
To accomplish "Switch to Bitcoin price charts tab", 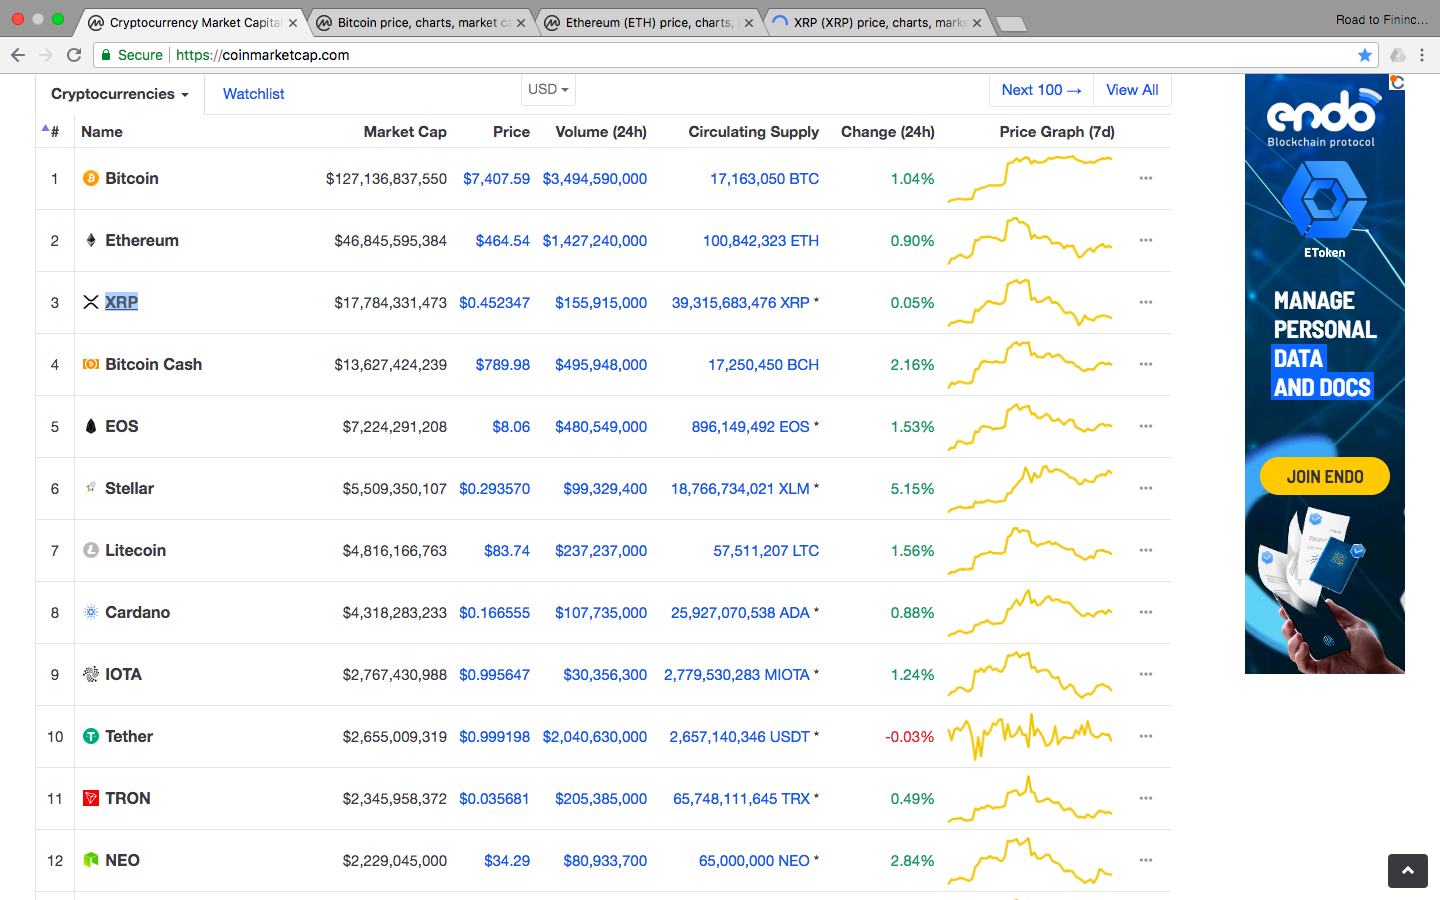I will [420, 22].
